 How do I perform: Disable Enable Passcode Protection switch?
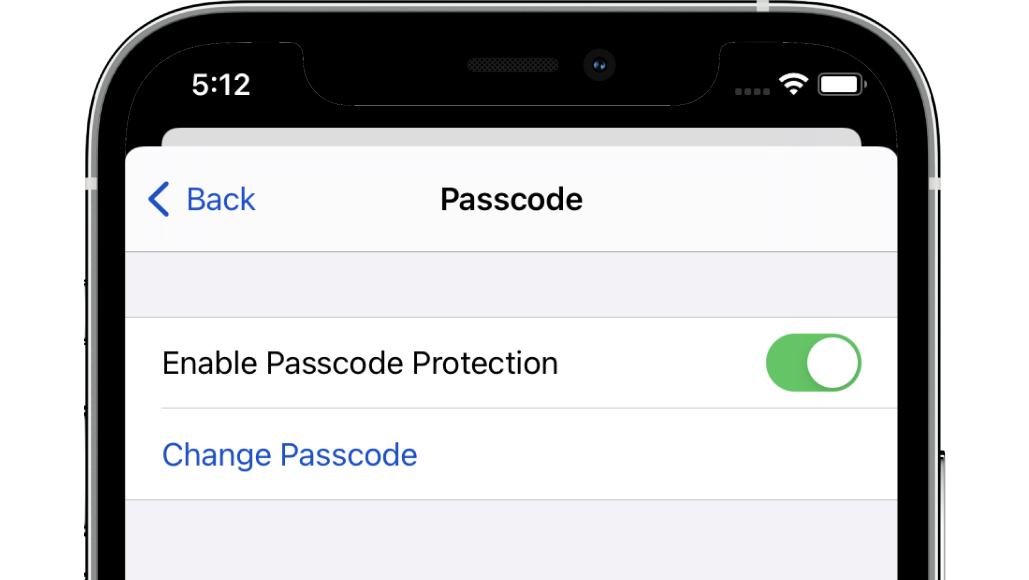pos(813,363)
